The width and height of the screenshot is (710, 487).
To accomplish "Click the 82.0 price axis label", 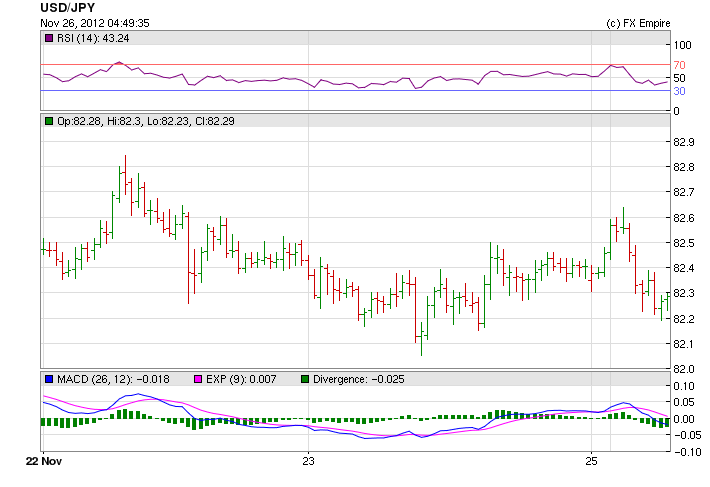I will click(x=684, y=369).
